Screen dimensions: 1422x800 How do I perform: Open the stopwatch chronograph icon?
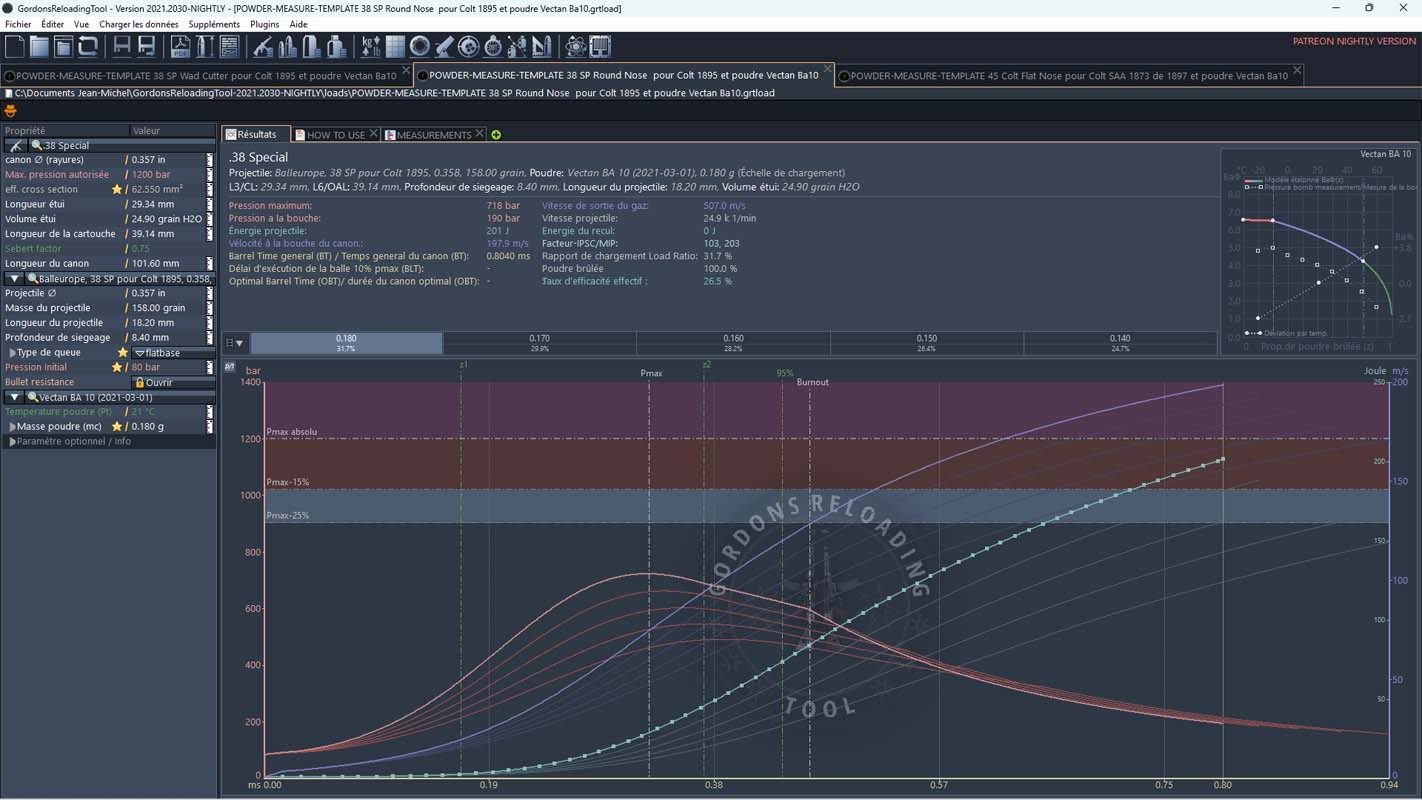[493, 46]
